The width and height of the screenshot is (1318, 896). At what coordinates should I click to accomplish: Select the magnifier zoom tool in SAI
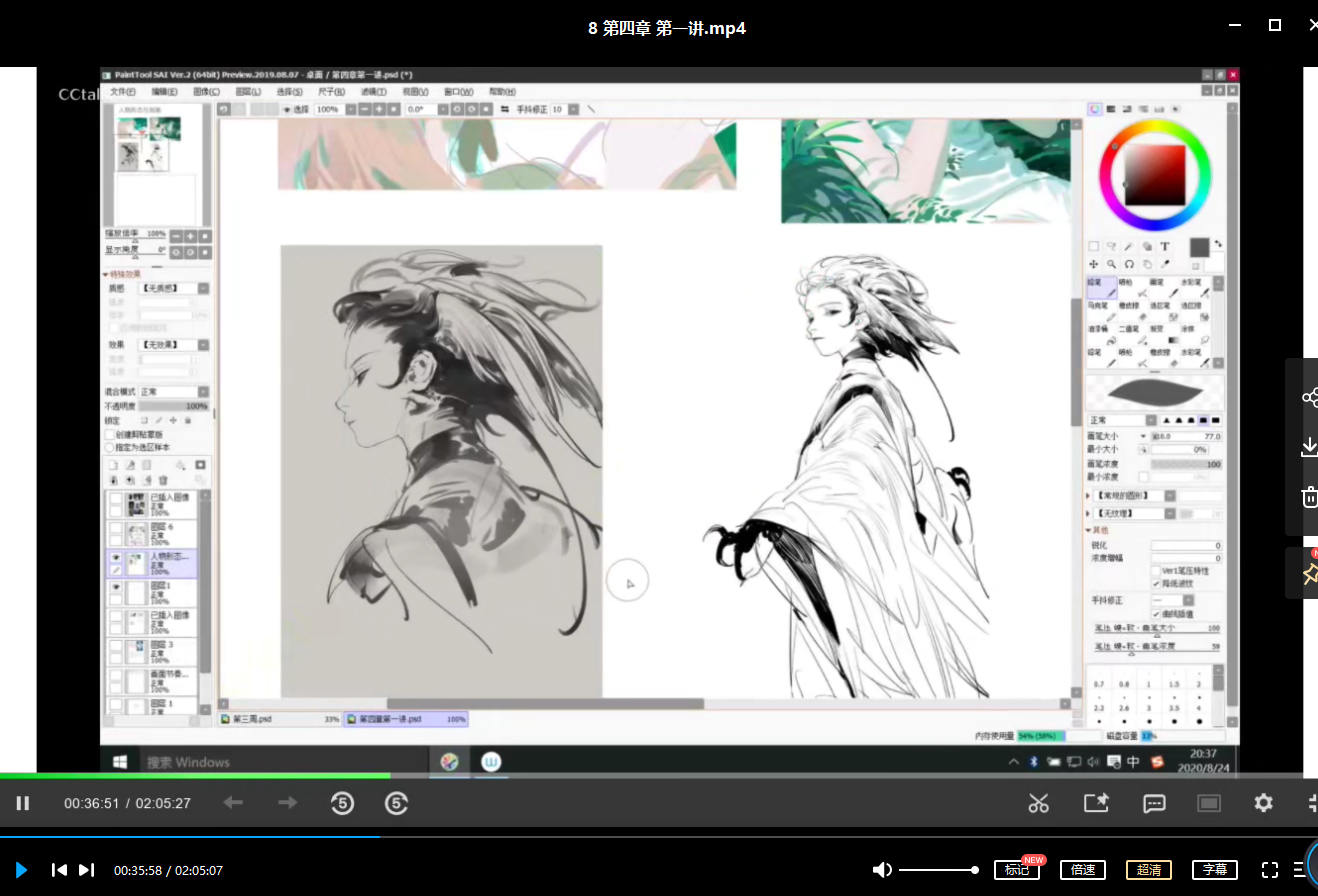[1111, 264]
